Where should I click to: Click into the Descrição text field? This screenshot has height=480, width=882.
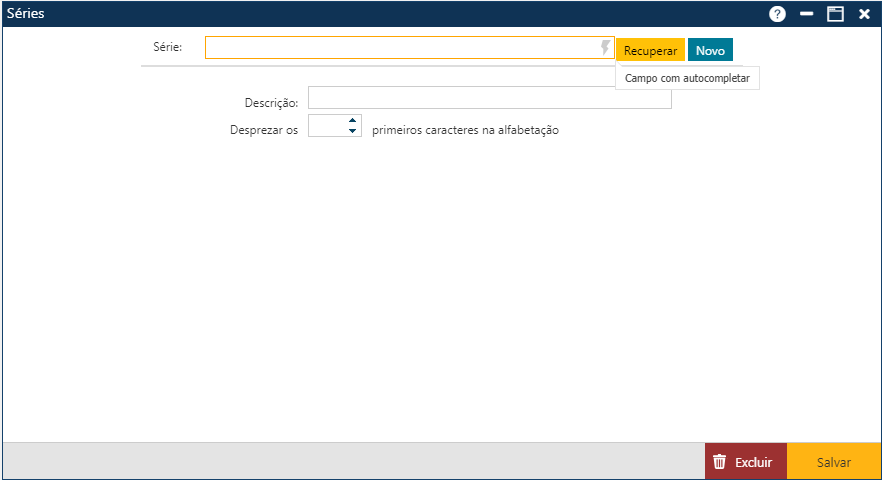coord(489,98)
